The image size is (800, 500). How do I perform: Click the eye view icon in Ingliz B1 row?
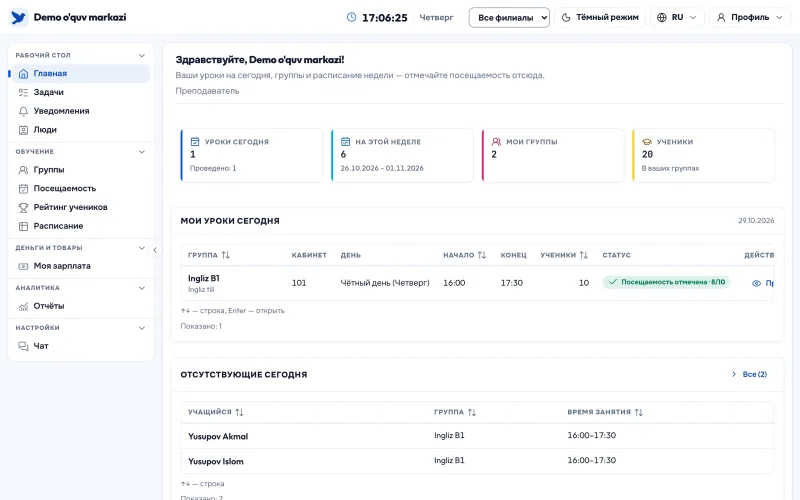(x=757, y=283)
